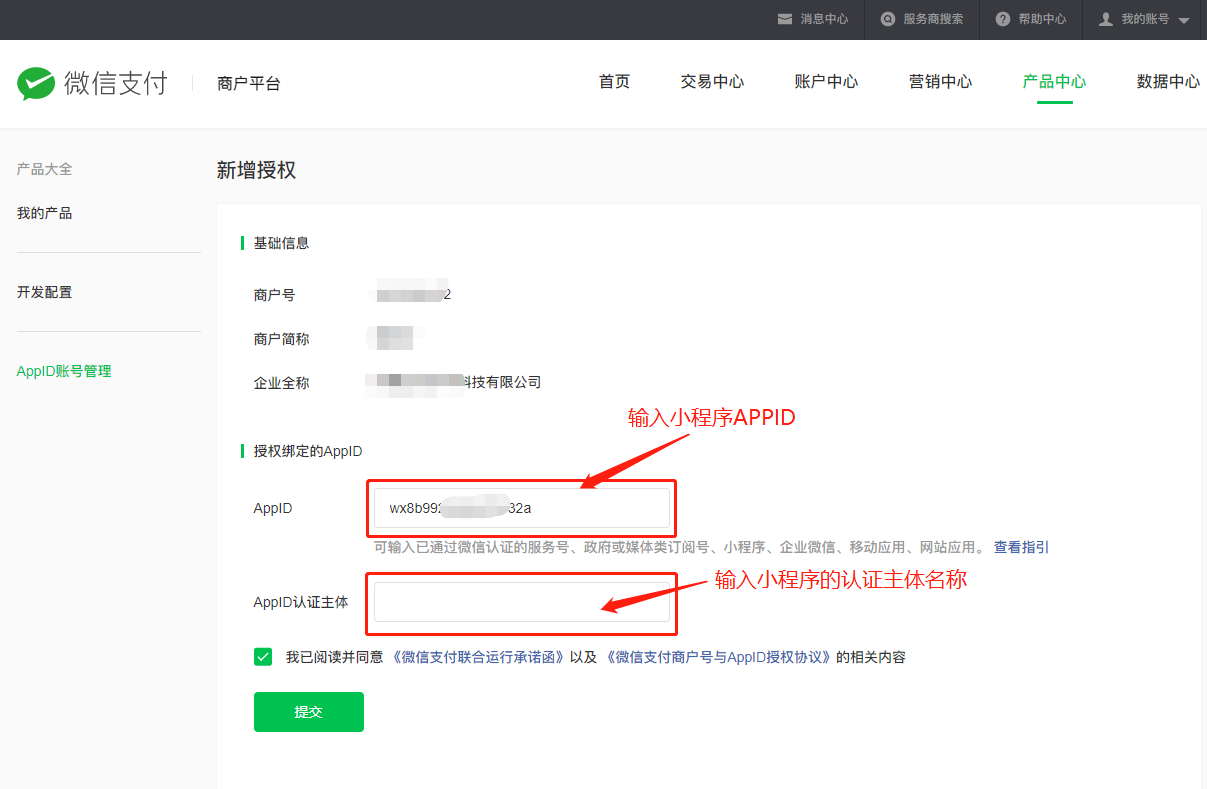
Task: Navigate to 首页 in the top menu
Action: point(614,82)
